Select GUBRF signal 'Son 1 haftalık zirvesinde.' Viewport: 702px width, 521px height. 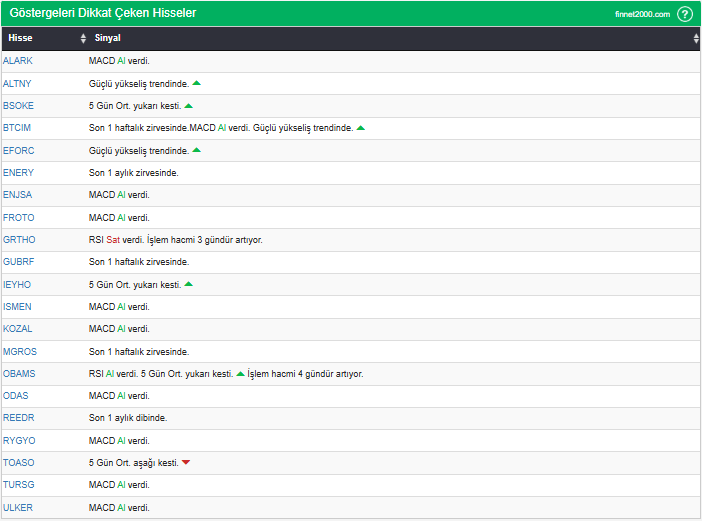139,262
